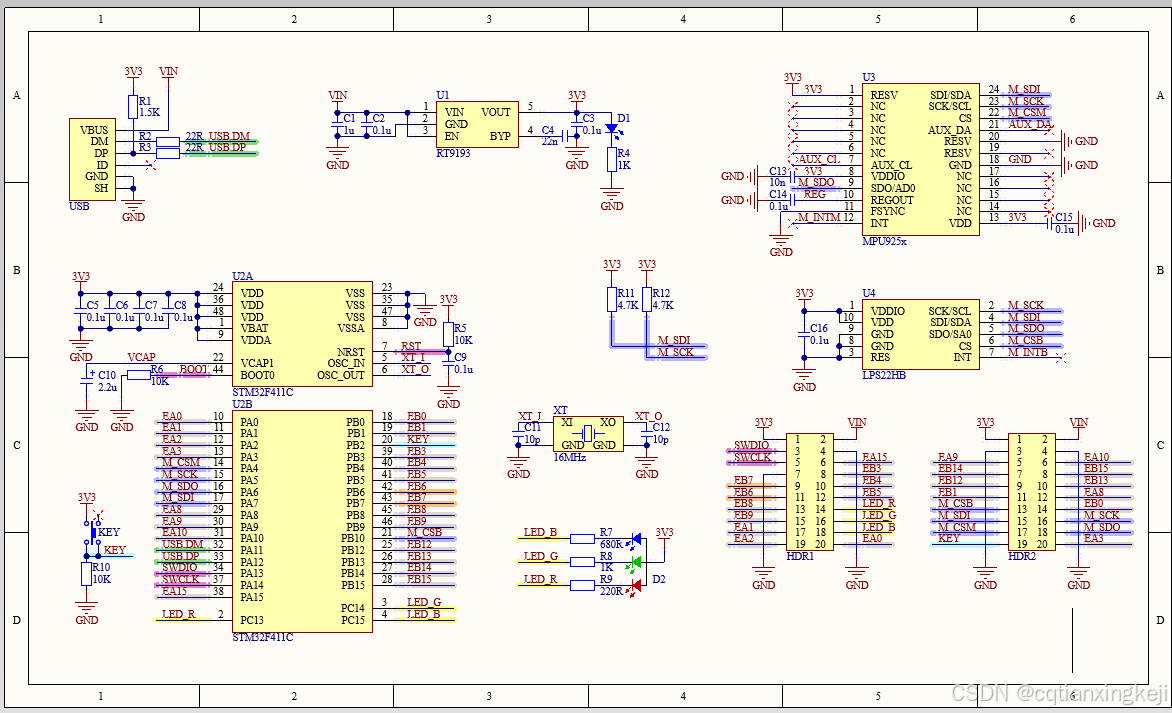The image size is (1172, 713).
Task: Select pull-up resistor R12 4.7K
Action: (x=647, y=299)
